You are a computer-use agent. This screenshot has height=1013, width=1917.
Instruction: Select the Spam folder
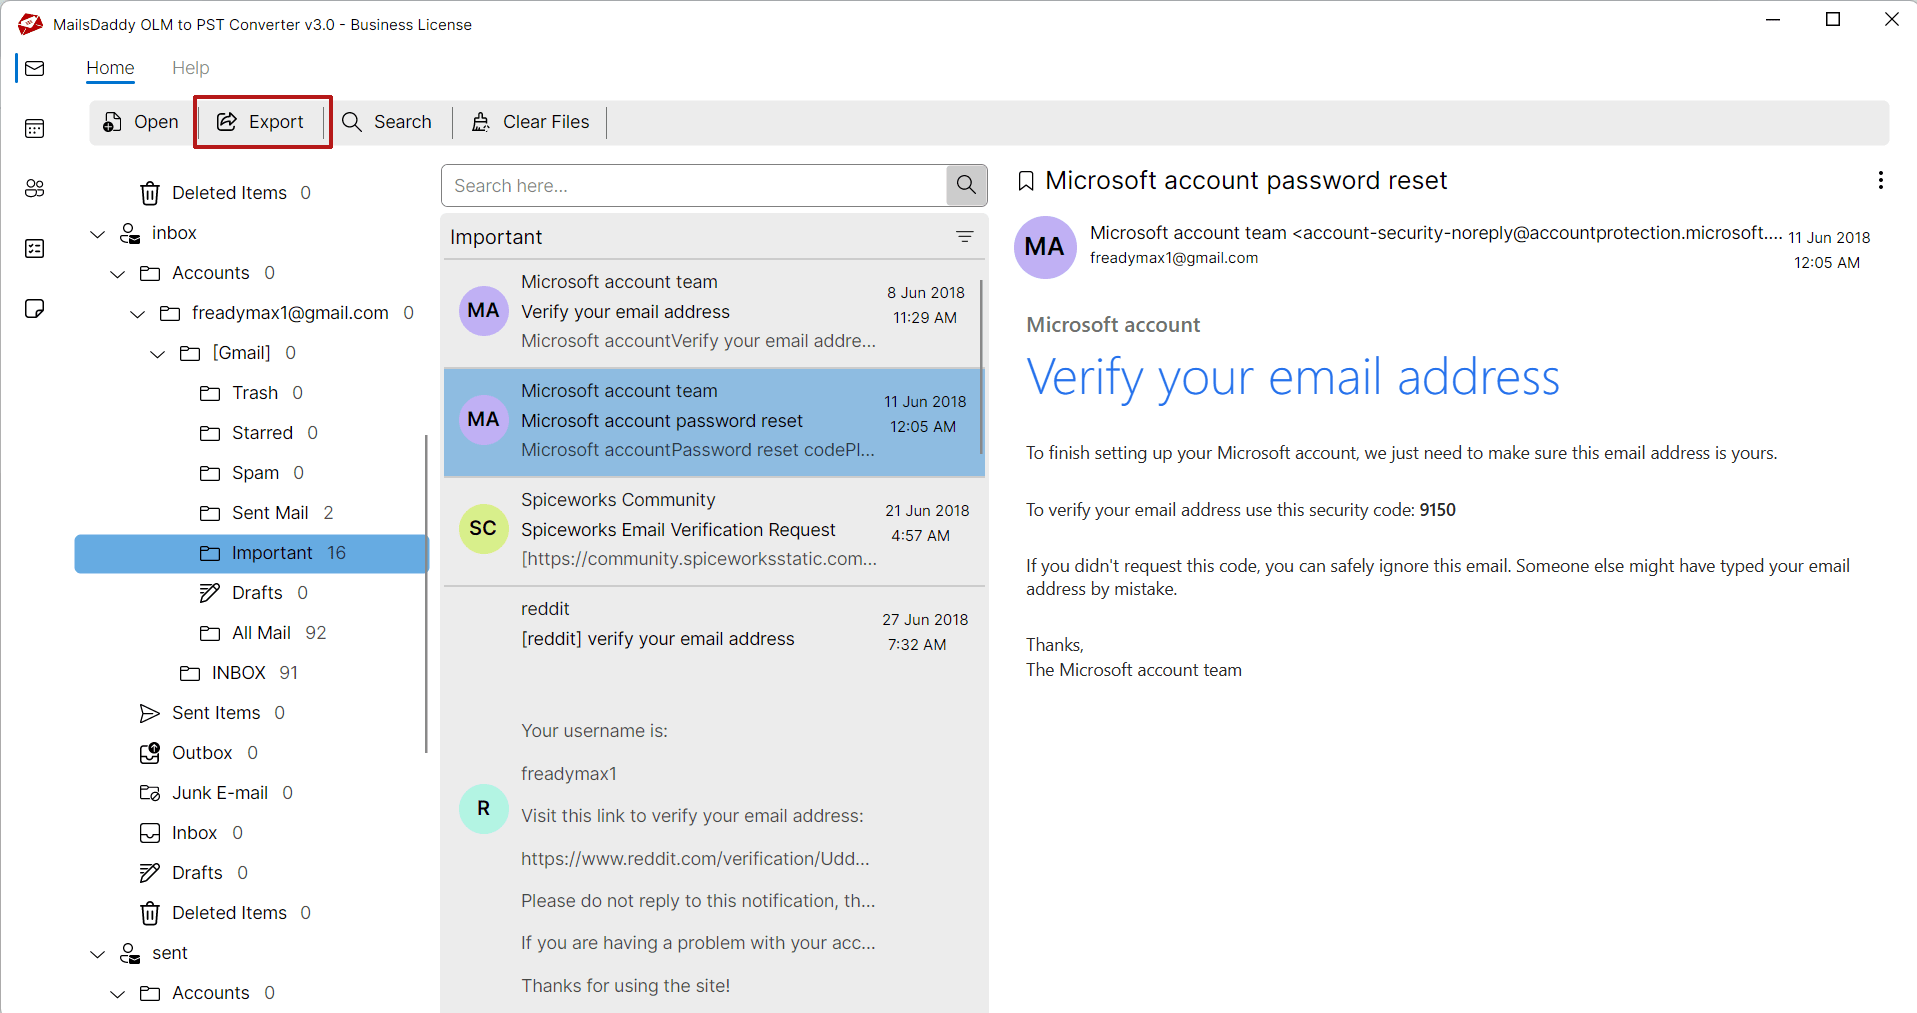251,473
